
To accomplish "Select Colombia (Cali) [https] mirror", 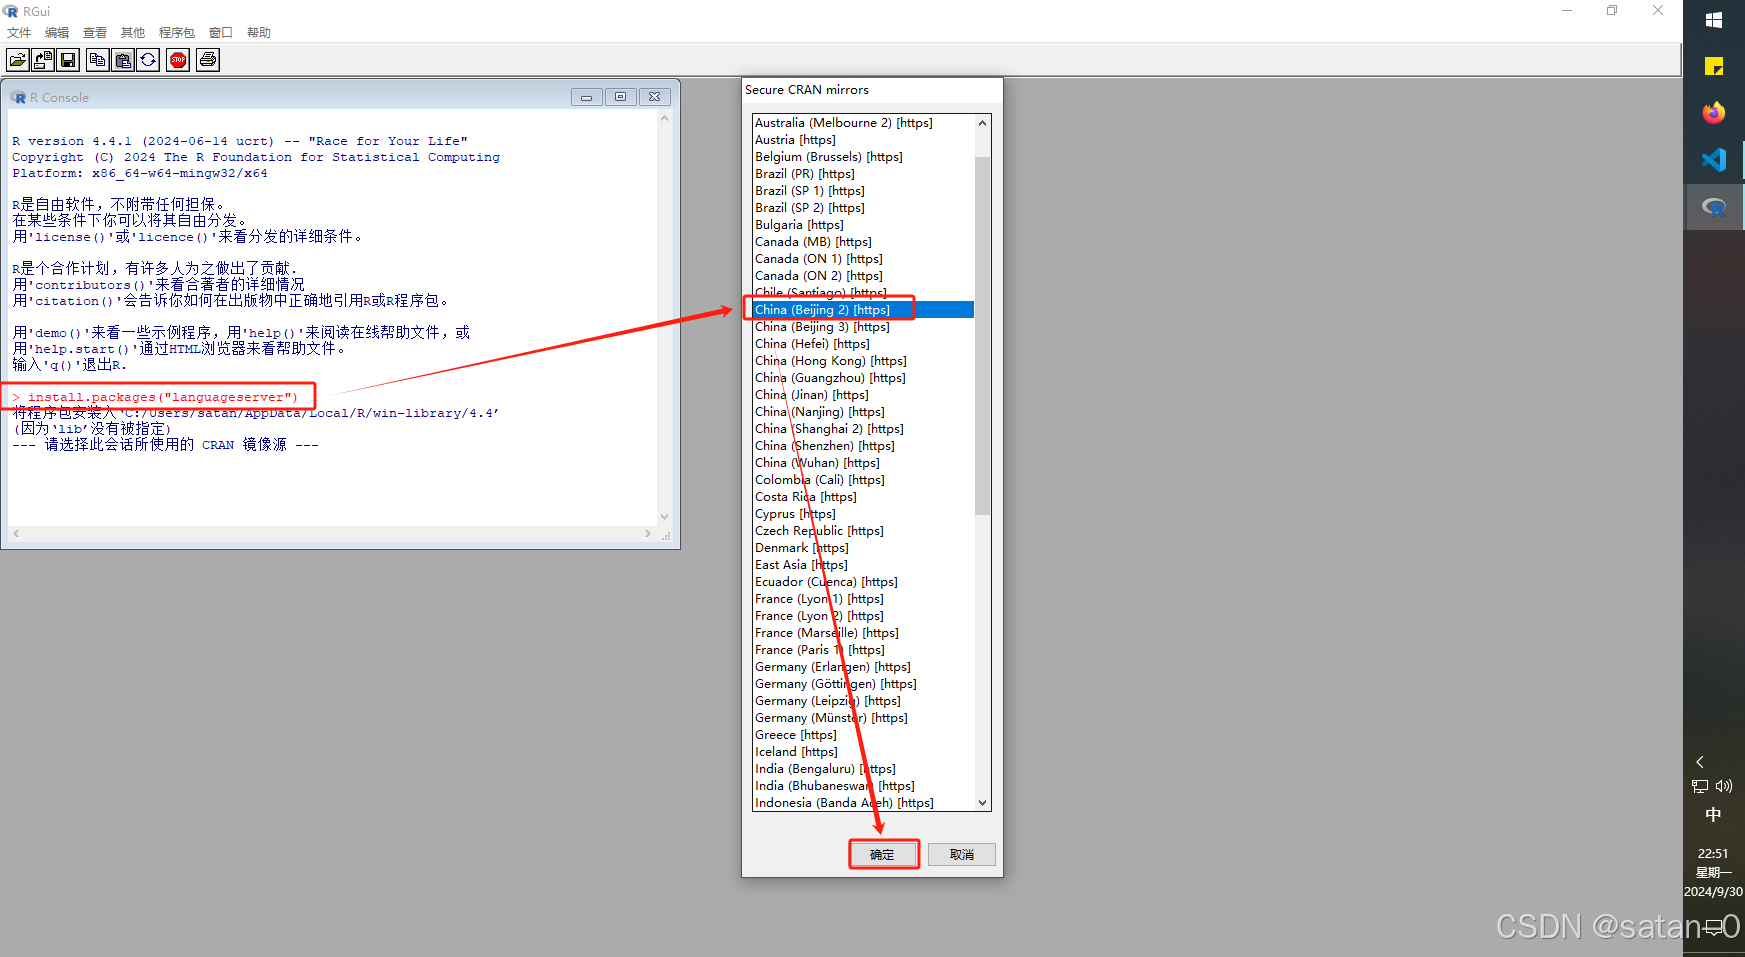I will click(863, 480).
